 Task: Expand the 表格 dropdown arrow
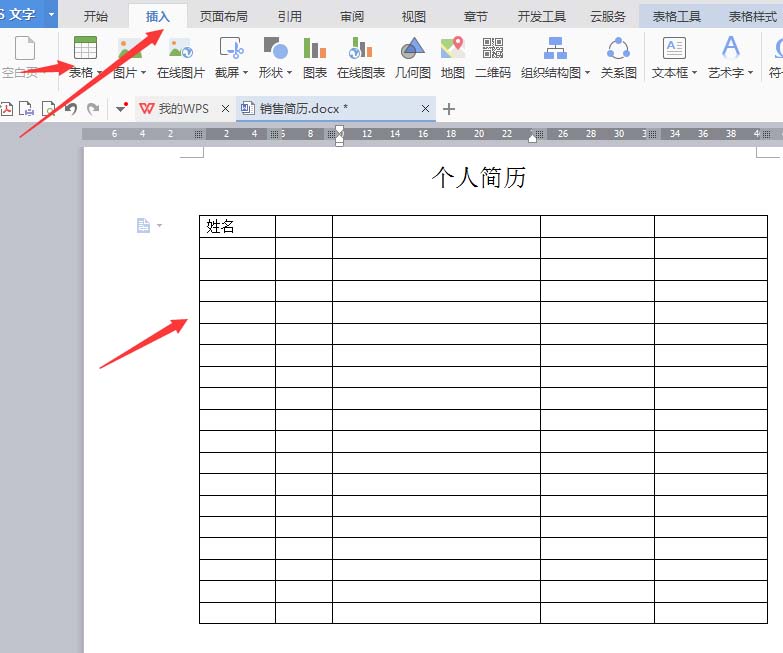(99, 73)
